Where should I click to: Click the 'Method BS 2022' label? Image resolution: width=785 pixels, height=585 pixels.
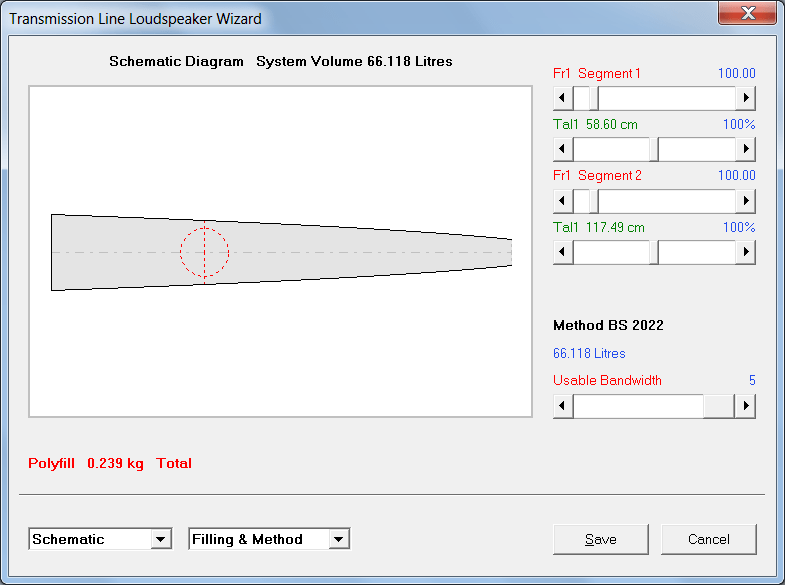[608, 325]
